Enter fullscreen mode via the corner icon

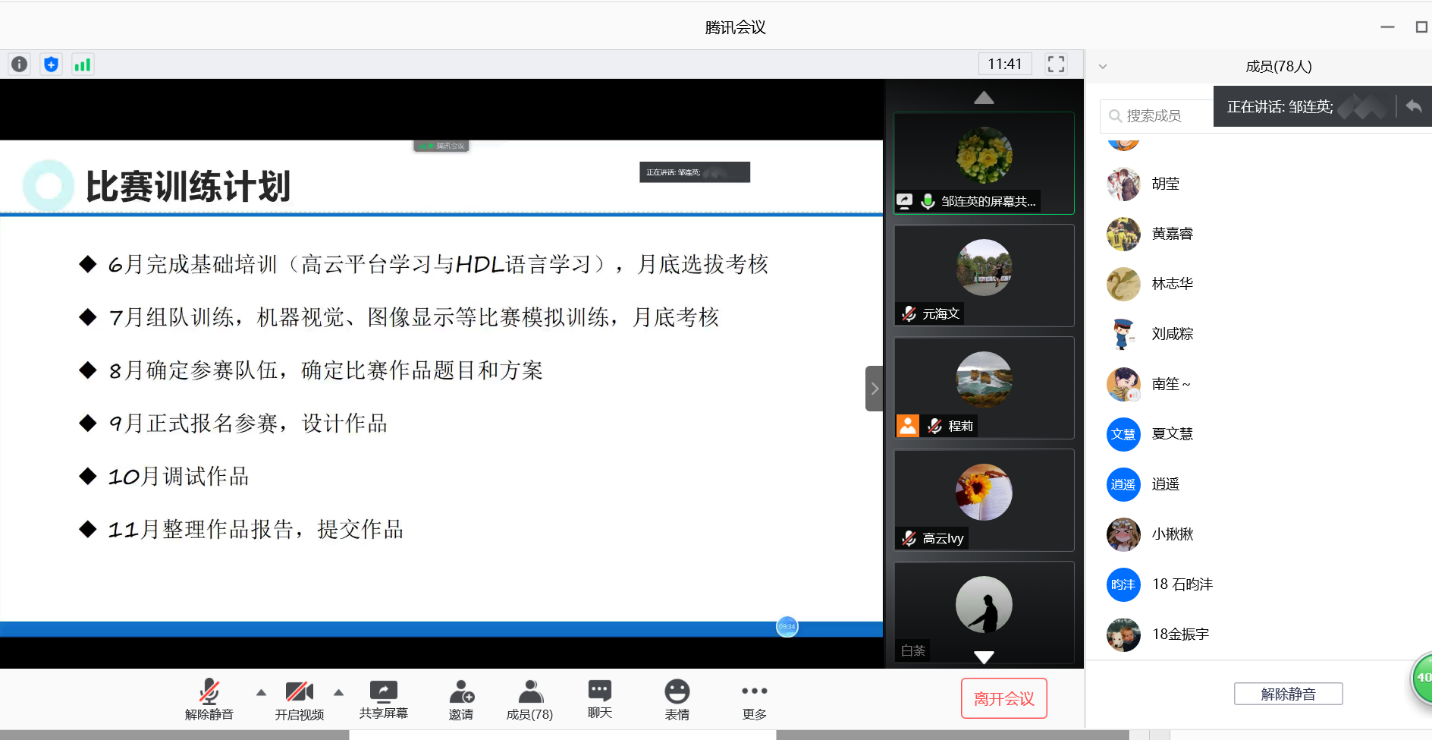(x=1056, y=64)
